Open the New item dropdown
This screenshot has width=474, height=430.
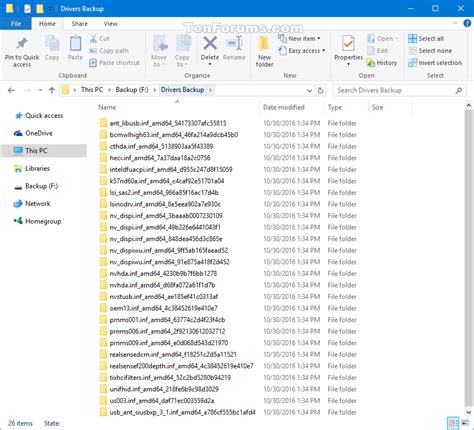[x=299, y=38]
